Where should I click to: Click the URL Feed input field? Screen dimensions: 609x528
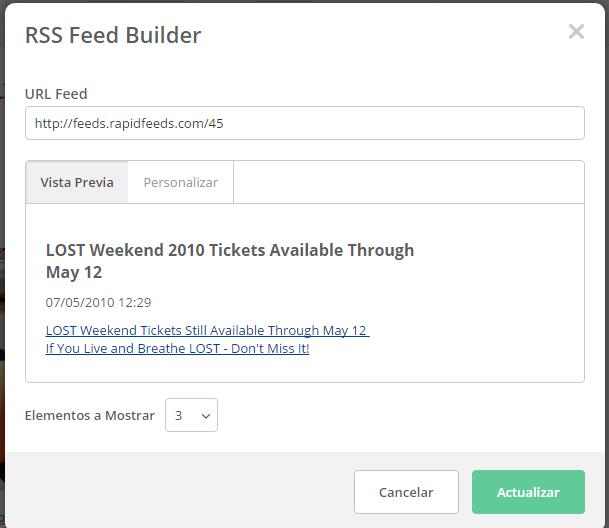click(x=304, y=123)
